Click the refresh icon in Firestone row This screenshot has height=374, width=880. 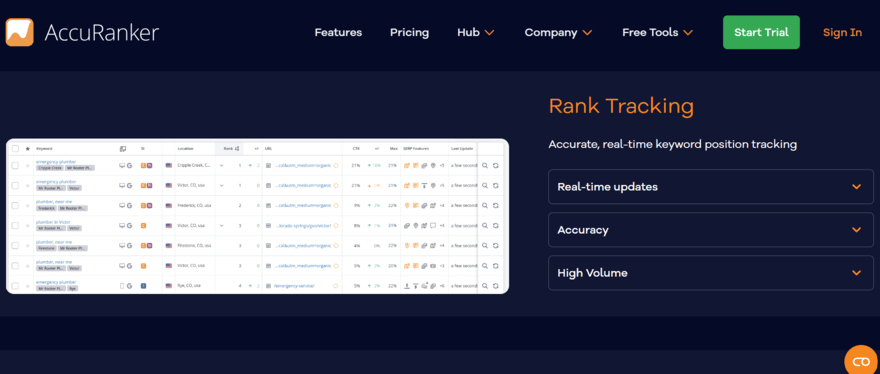point(496,245)
